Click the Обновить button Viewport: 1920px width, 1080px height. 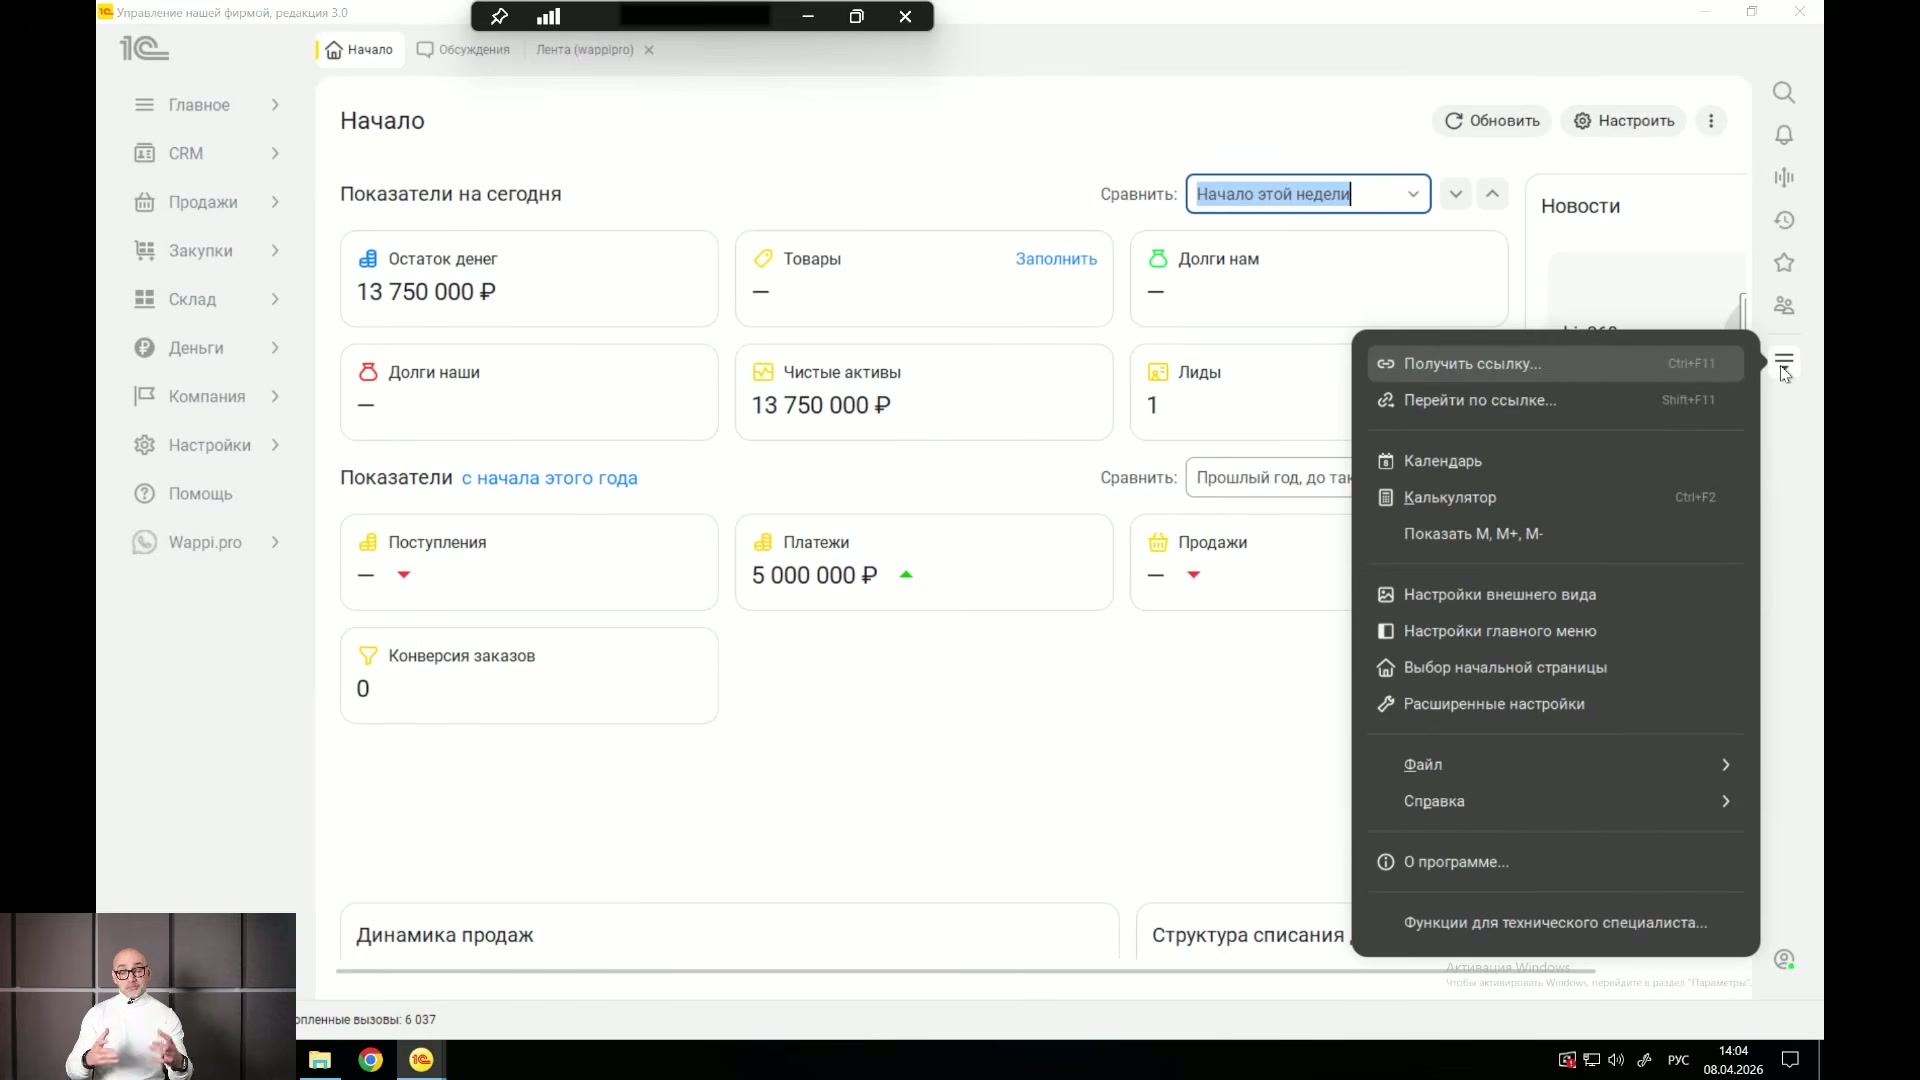point(1492,121)
